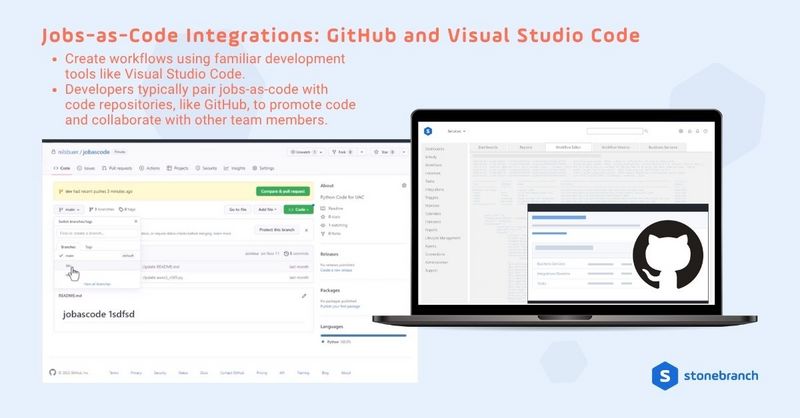Viewport: 800px width, 418px height.
Task: Open the Code tab in GitHub repo
Action: coord(62,168)
